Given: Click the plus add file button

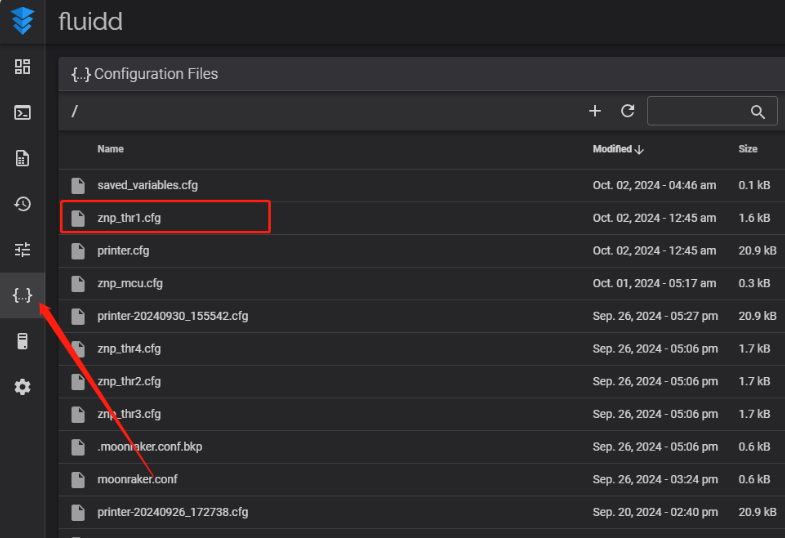Looking at the screenshot, I should 595,111.
